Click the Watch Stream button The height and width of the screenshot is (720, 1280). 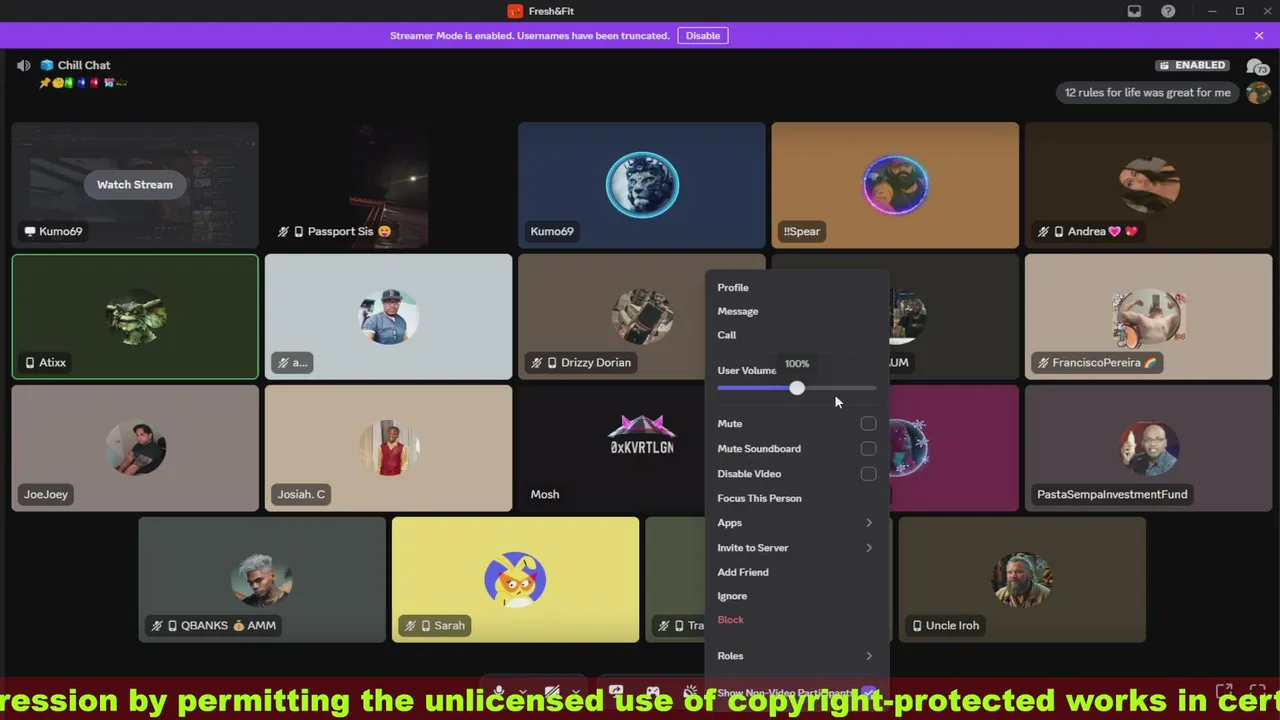click(x=135, y=184)
